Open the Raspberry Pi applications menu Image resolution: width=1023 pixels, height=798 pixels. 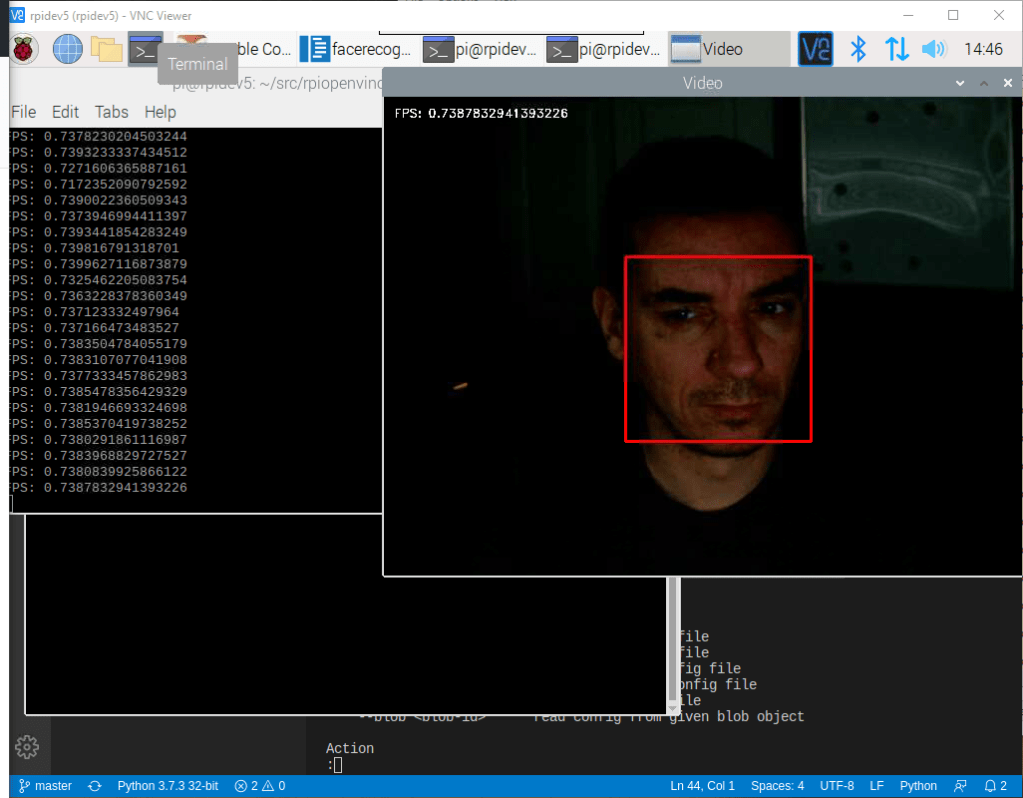(x=25, y=48)
